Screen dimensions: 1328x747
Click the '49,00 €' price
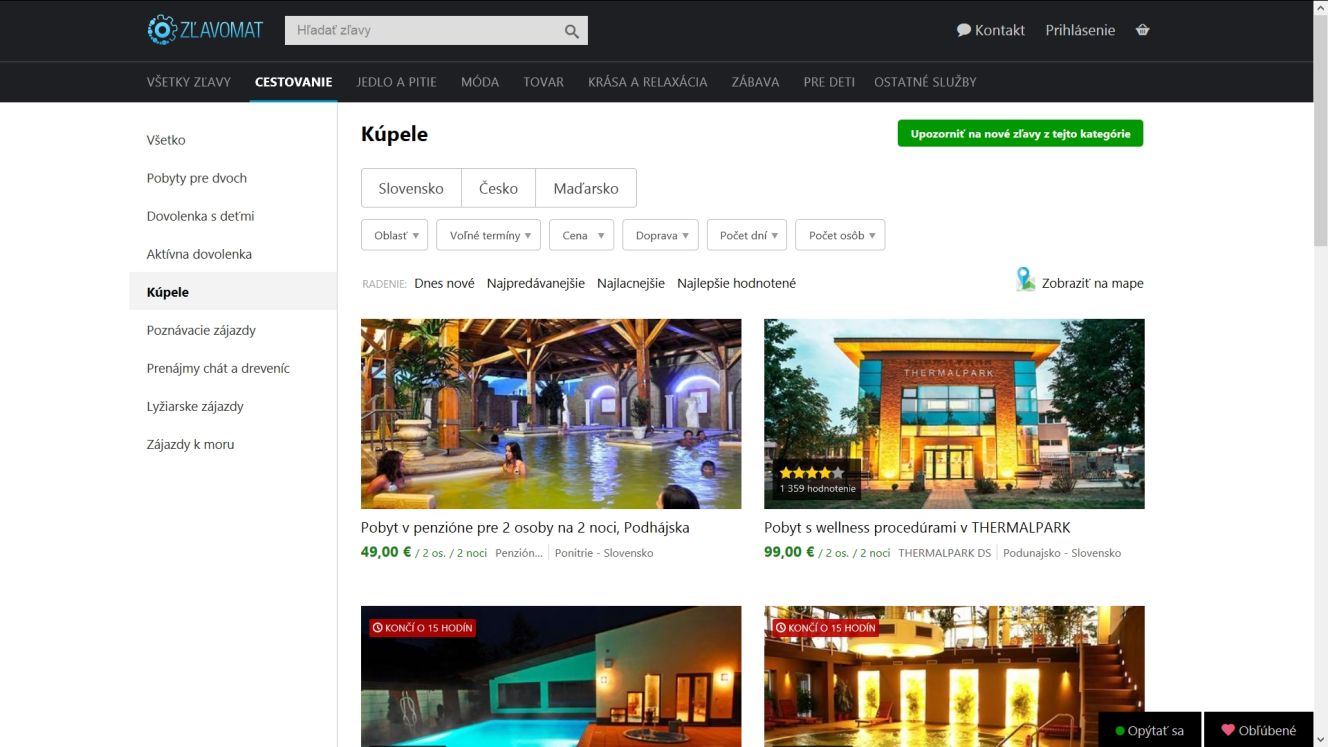point(386,552)
